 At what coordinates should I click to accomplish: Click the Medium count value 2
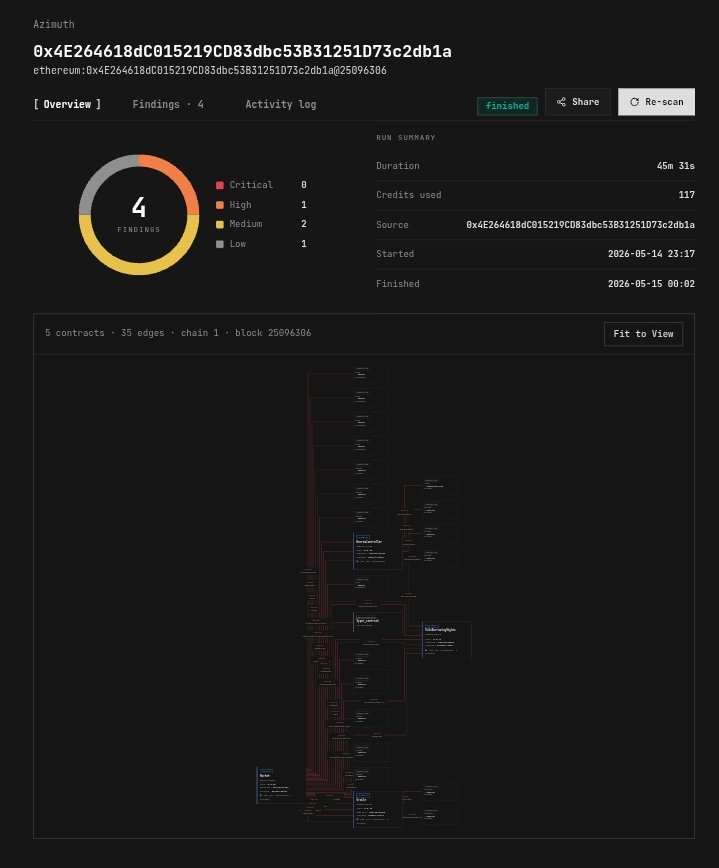[x=304, y=224]
